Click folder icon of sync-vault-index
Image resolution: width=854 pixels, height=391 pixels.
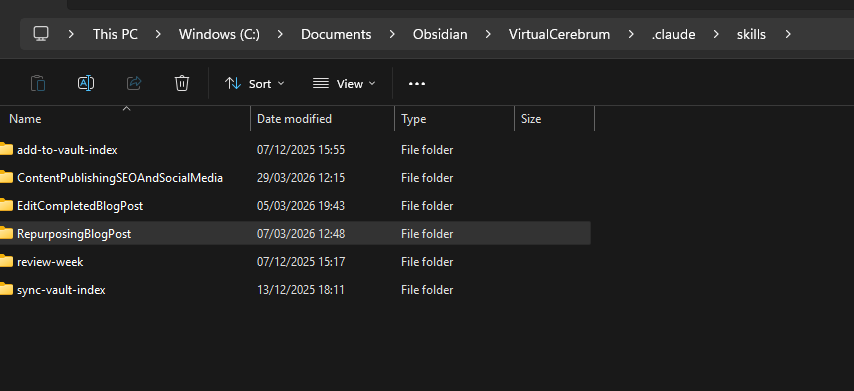(6, 290)
